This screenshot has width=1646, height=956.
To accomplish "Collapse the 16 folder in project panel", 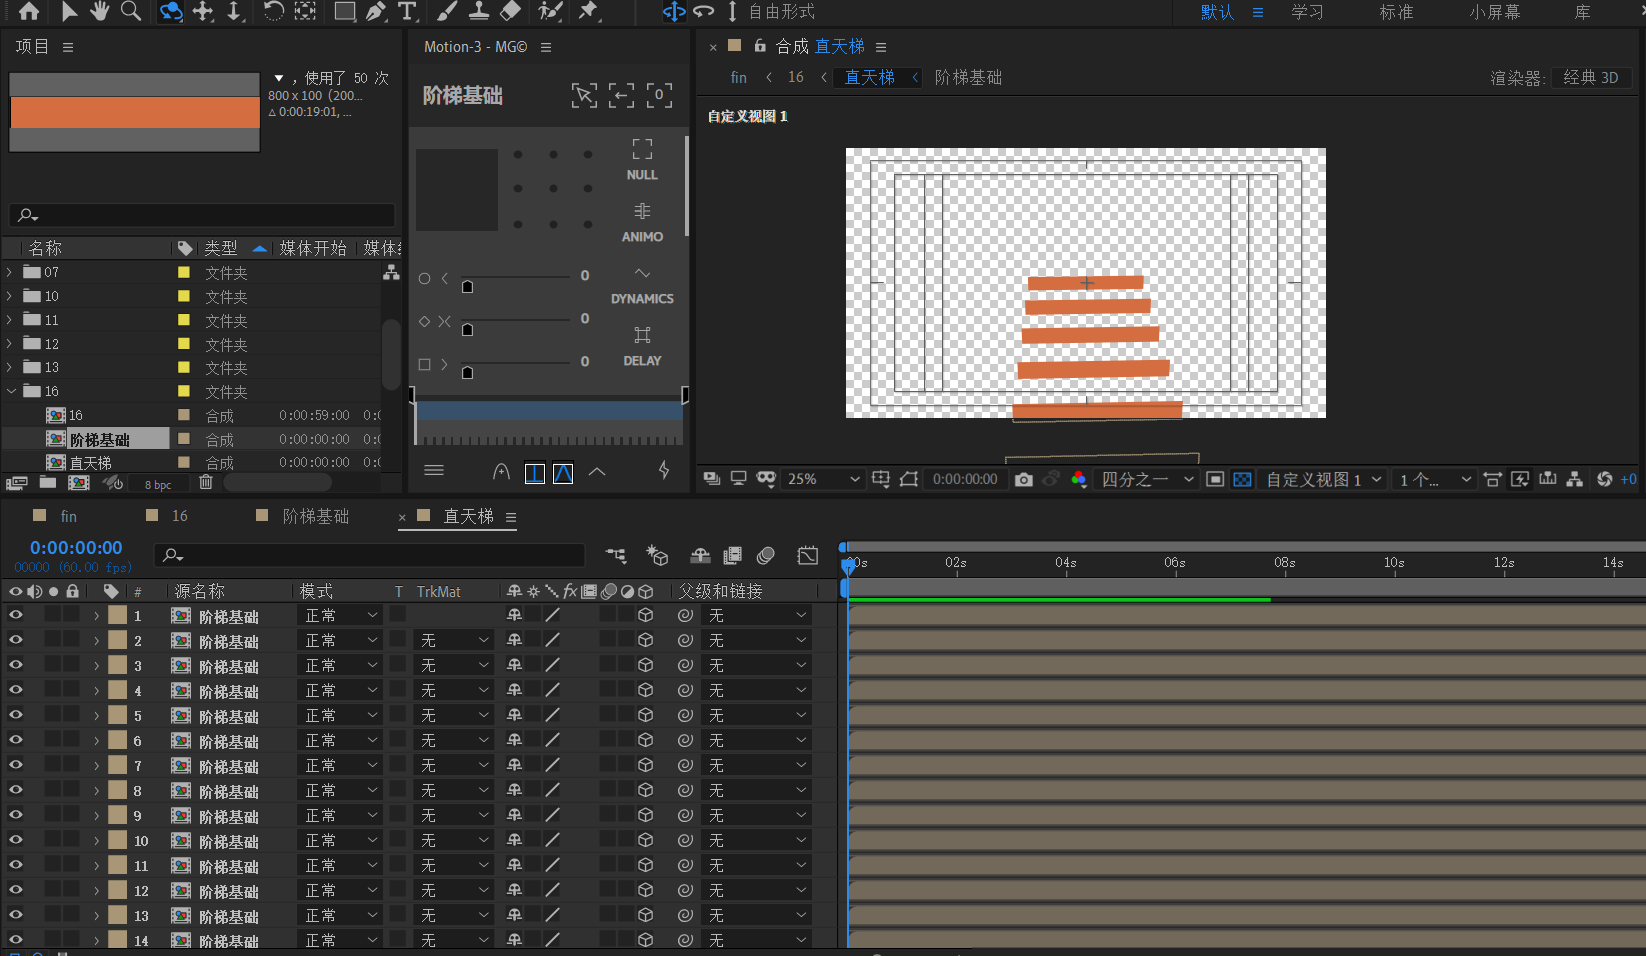I will click(10, 391).
